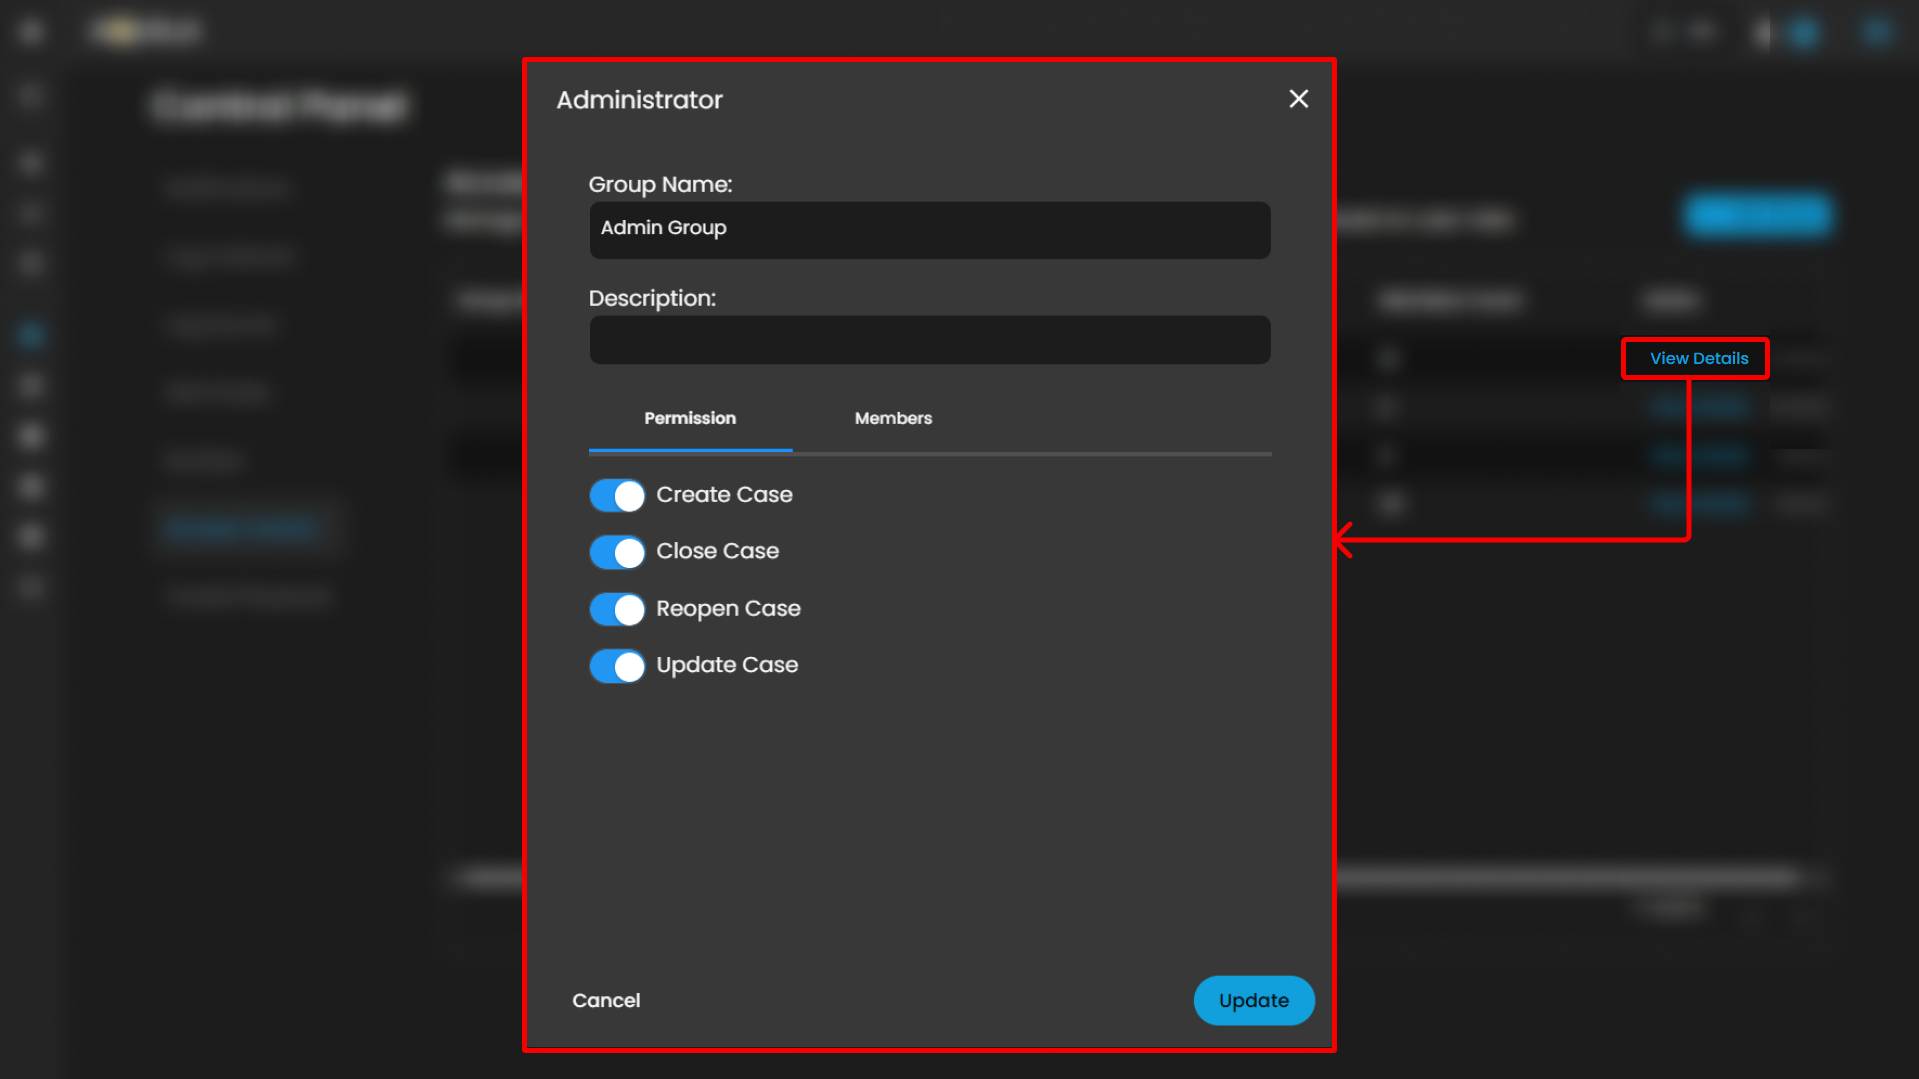
Task: Switch to the Members tab
Action: click(x=893, y=418)
